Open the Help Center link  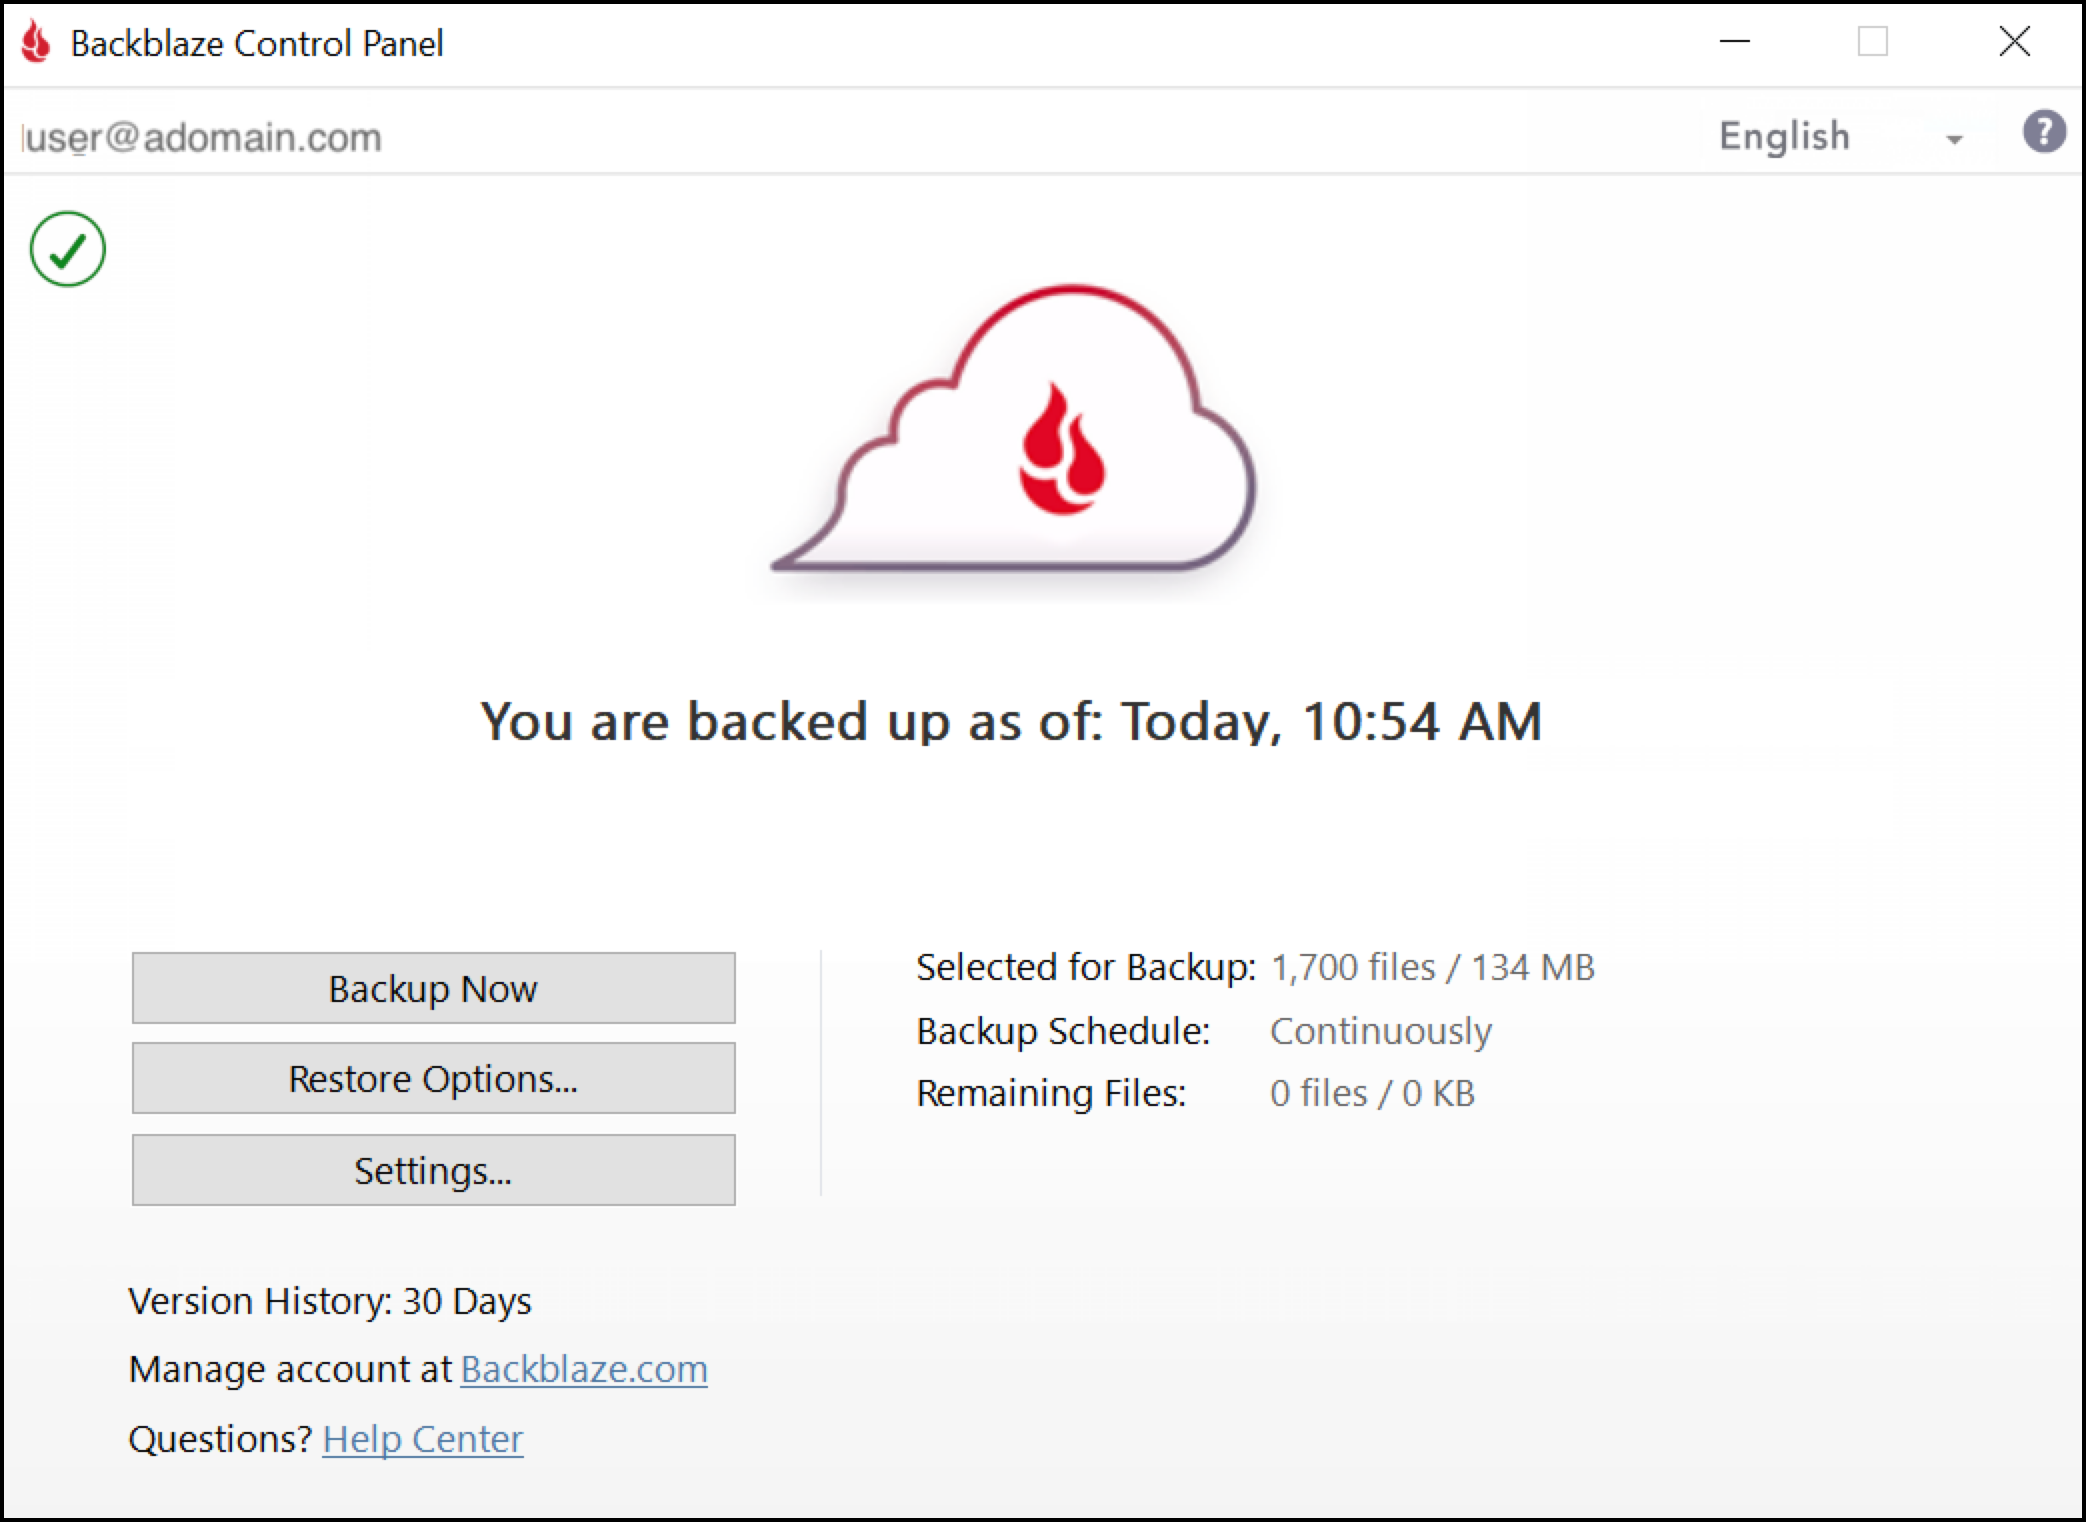click(423, 1439)
